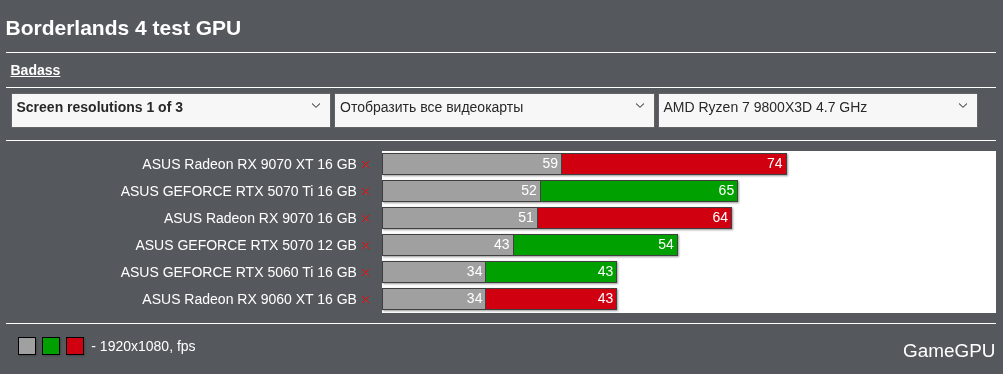1003x374 pixels.
Task: Expand the Отобразить все видеокарты dropdown
Action: pos(494,110)
